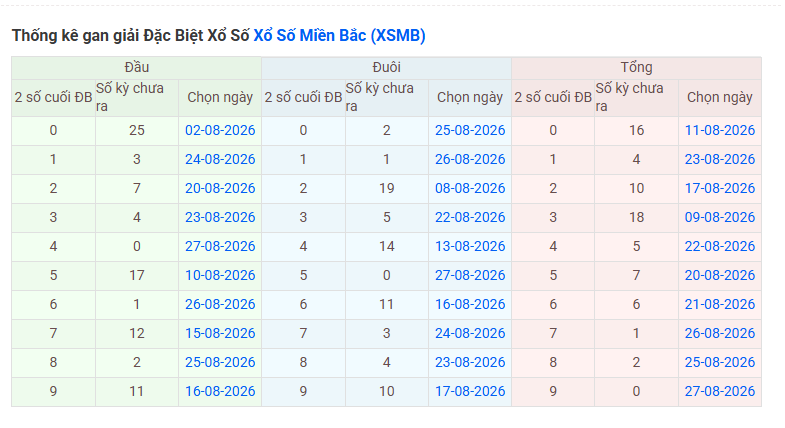Image resolution: width=785 pixels, height=428 pixels.
Task: Click 08-08-2026 date in Đuôi section
Action: tap(470, 188)
